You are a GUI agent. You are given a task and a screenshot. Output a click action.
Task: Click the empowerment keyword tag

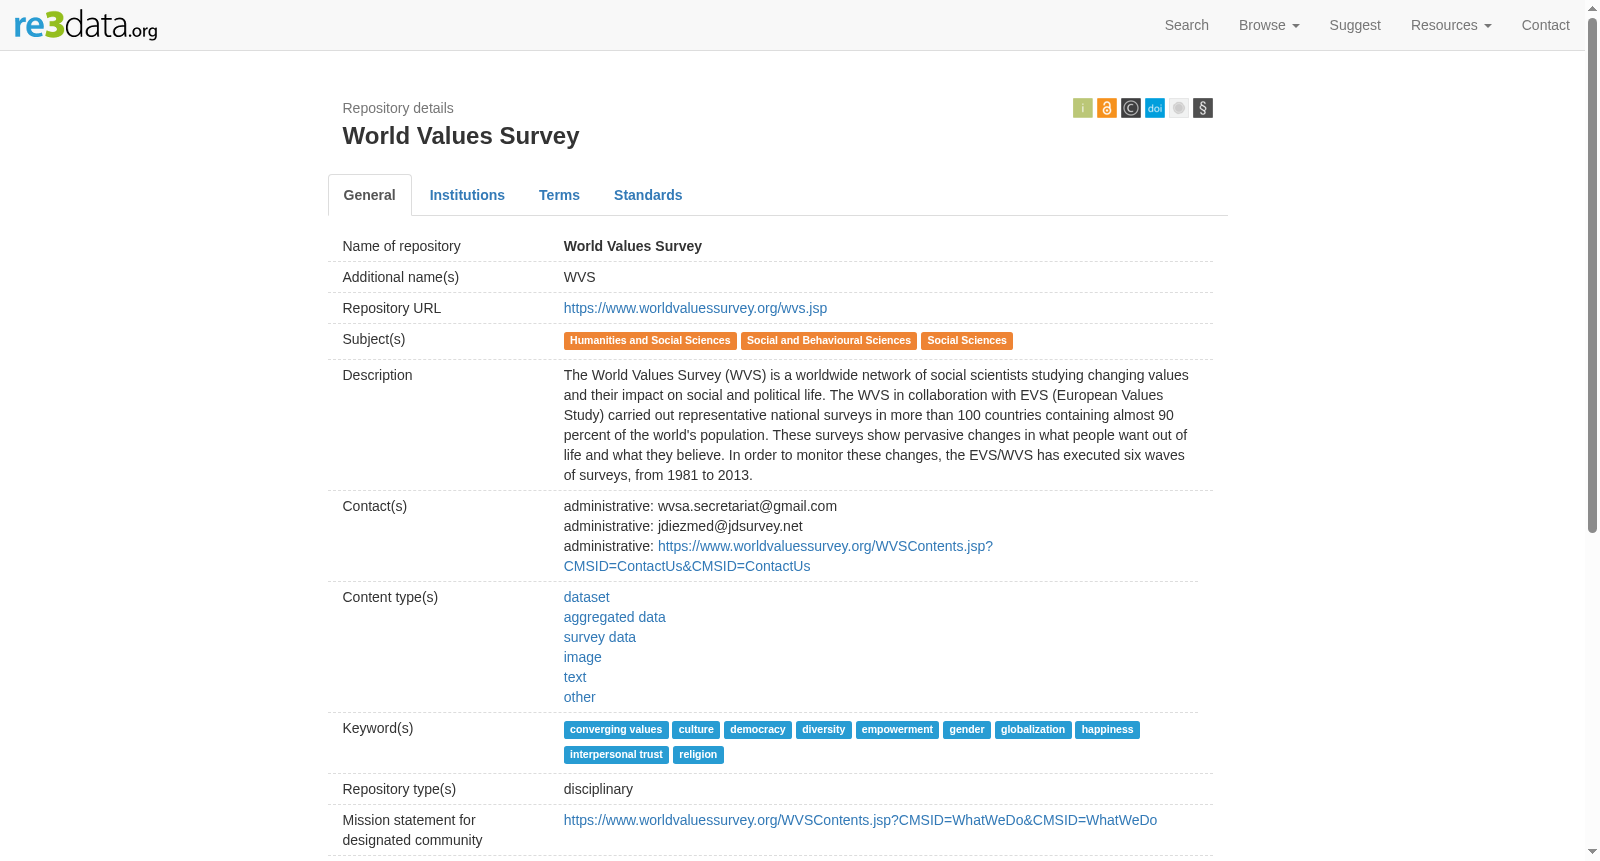[x=897, y=730]
